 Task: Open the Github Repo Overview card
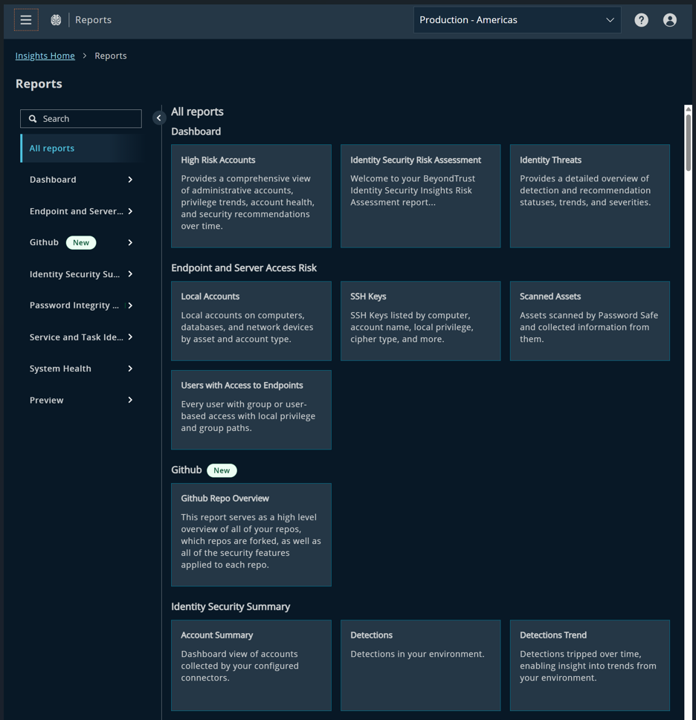(251, 534)
